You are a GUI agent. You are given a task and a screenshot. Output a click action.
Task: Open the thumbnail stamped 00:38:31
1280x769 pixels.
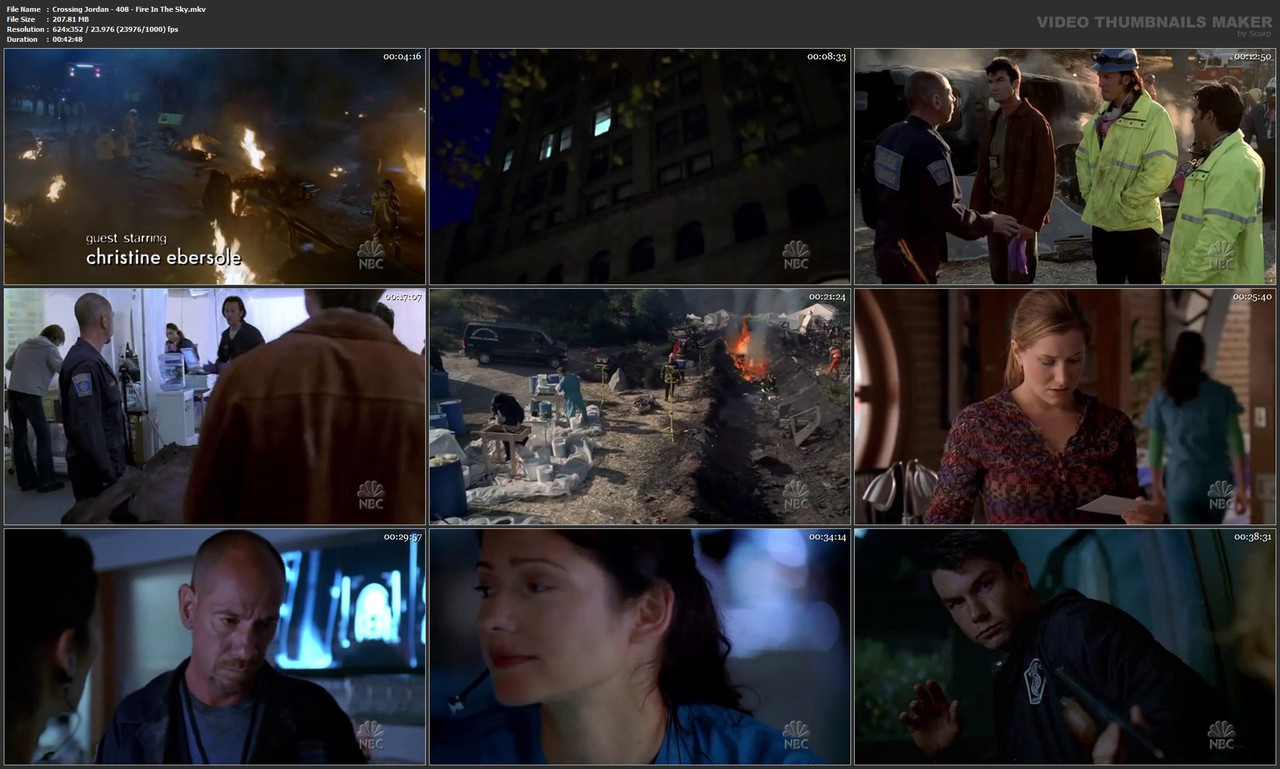coord(1065,647)
